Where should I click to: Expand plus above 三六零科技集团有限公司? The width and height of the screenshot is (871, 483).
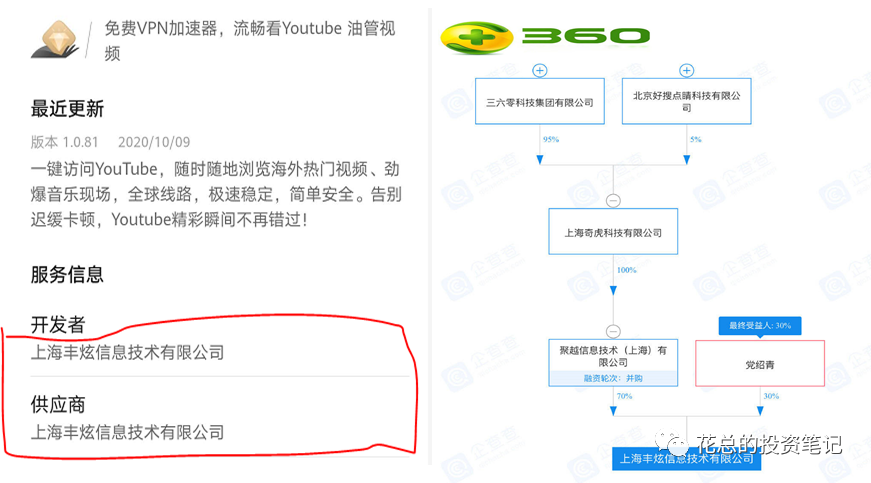pyautogui.click(x=539, y=71)
